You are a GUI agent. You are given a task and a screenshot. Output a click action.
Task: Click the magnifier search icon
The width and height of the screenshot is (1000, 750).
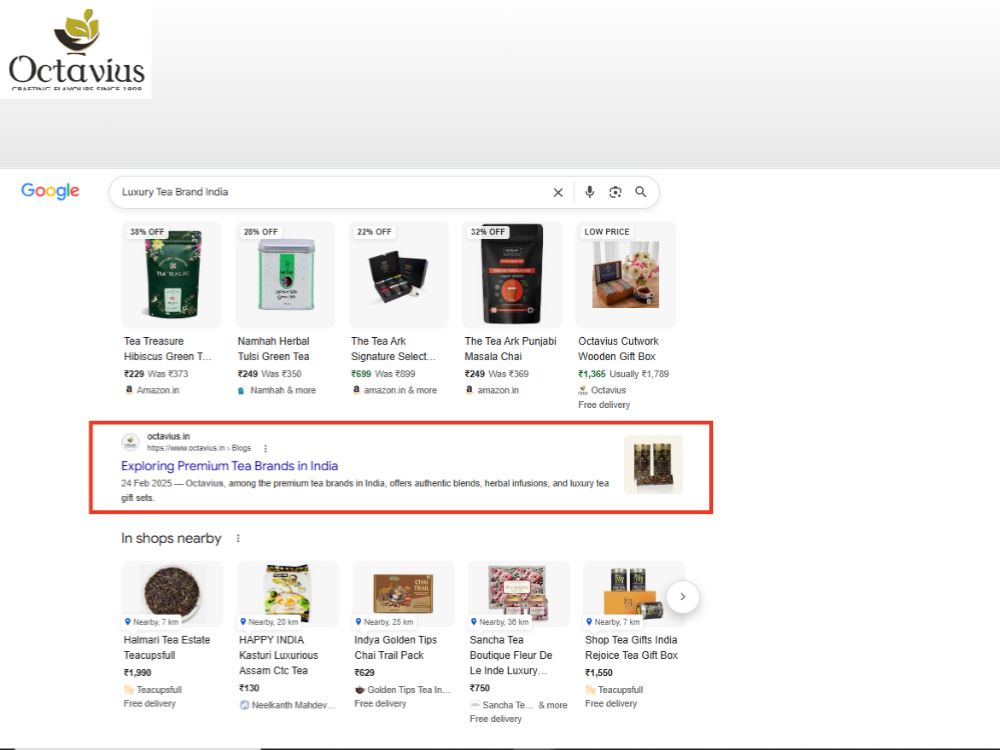tap(641, 192)
